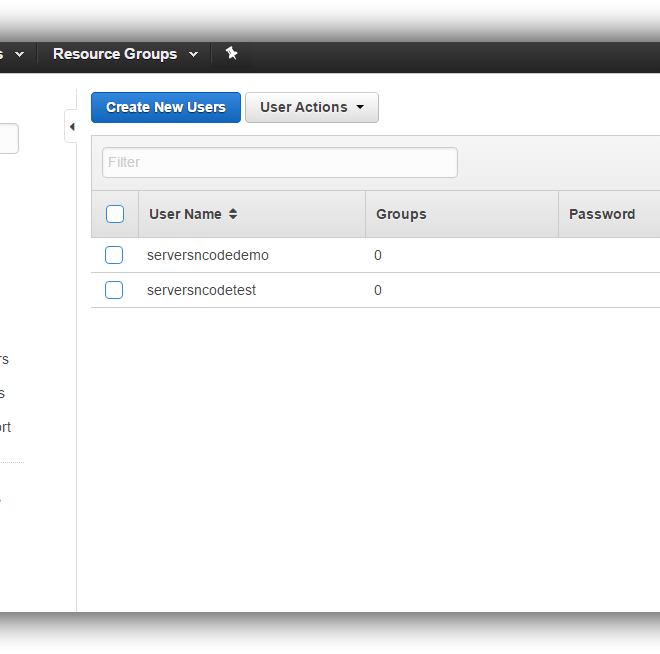Click groups count 0 for serversncodetest

tap(378, 290)
